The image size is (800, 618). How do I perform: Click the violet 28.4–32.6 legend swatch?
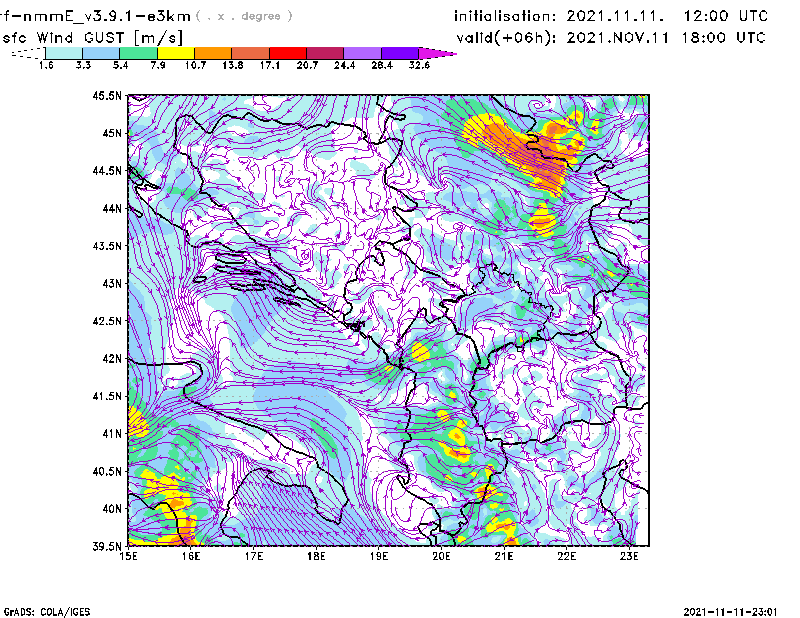click(400, 53)
